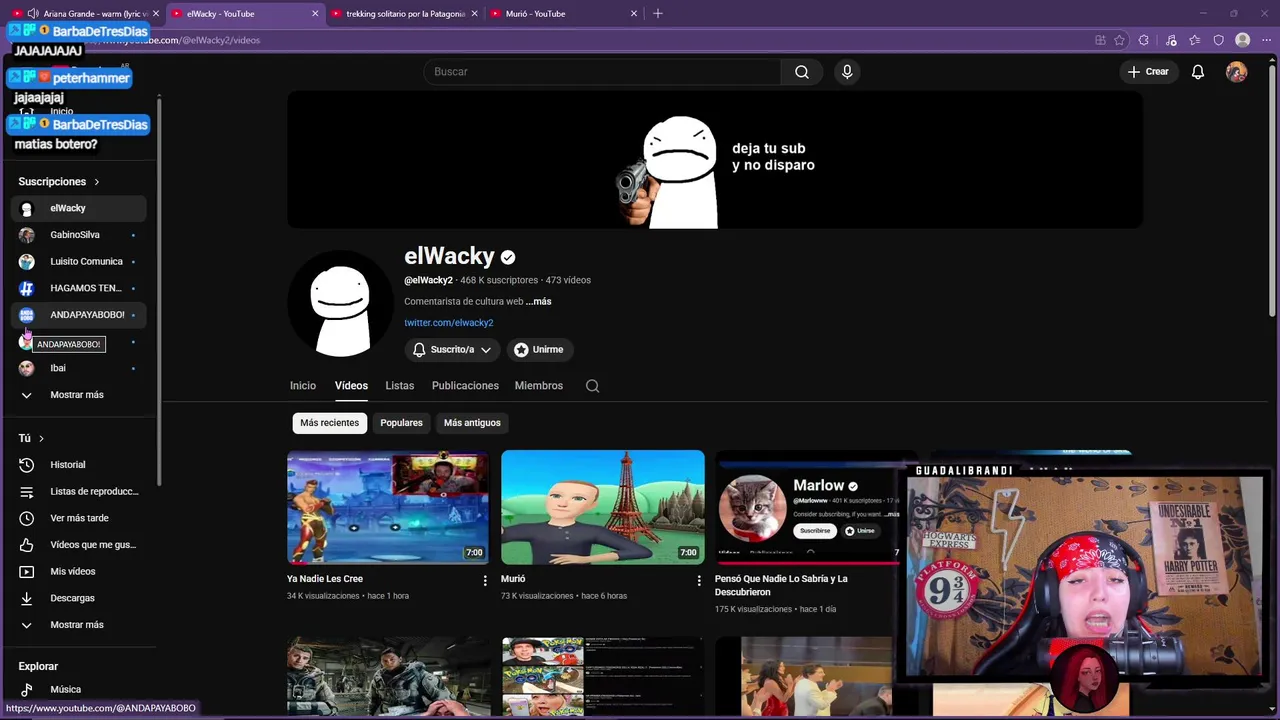The height and width of the screenshot is (720, 1280).
Task: Select Más recientes filter chip
Action: [x=329, y=423]
